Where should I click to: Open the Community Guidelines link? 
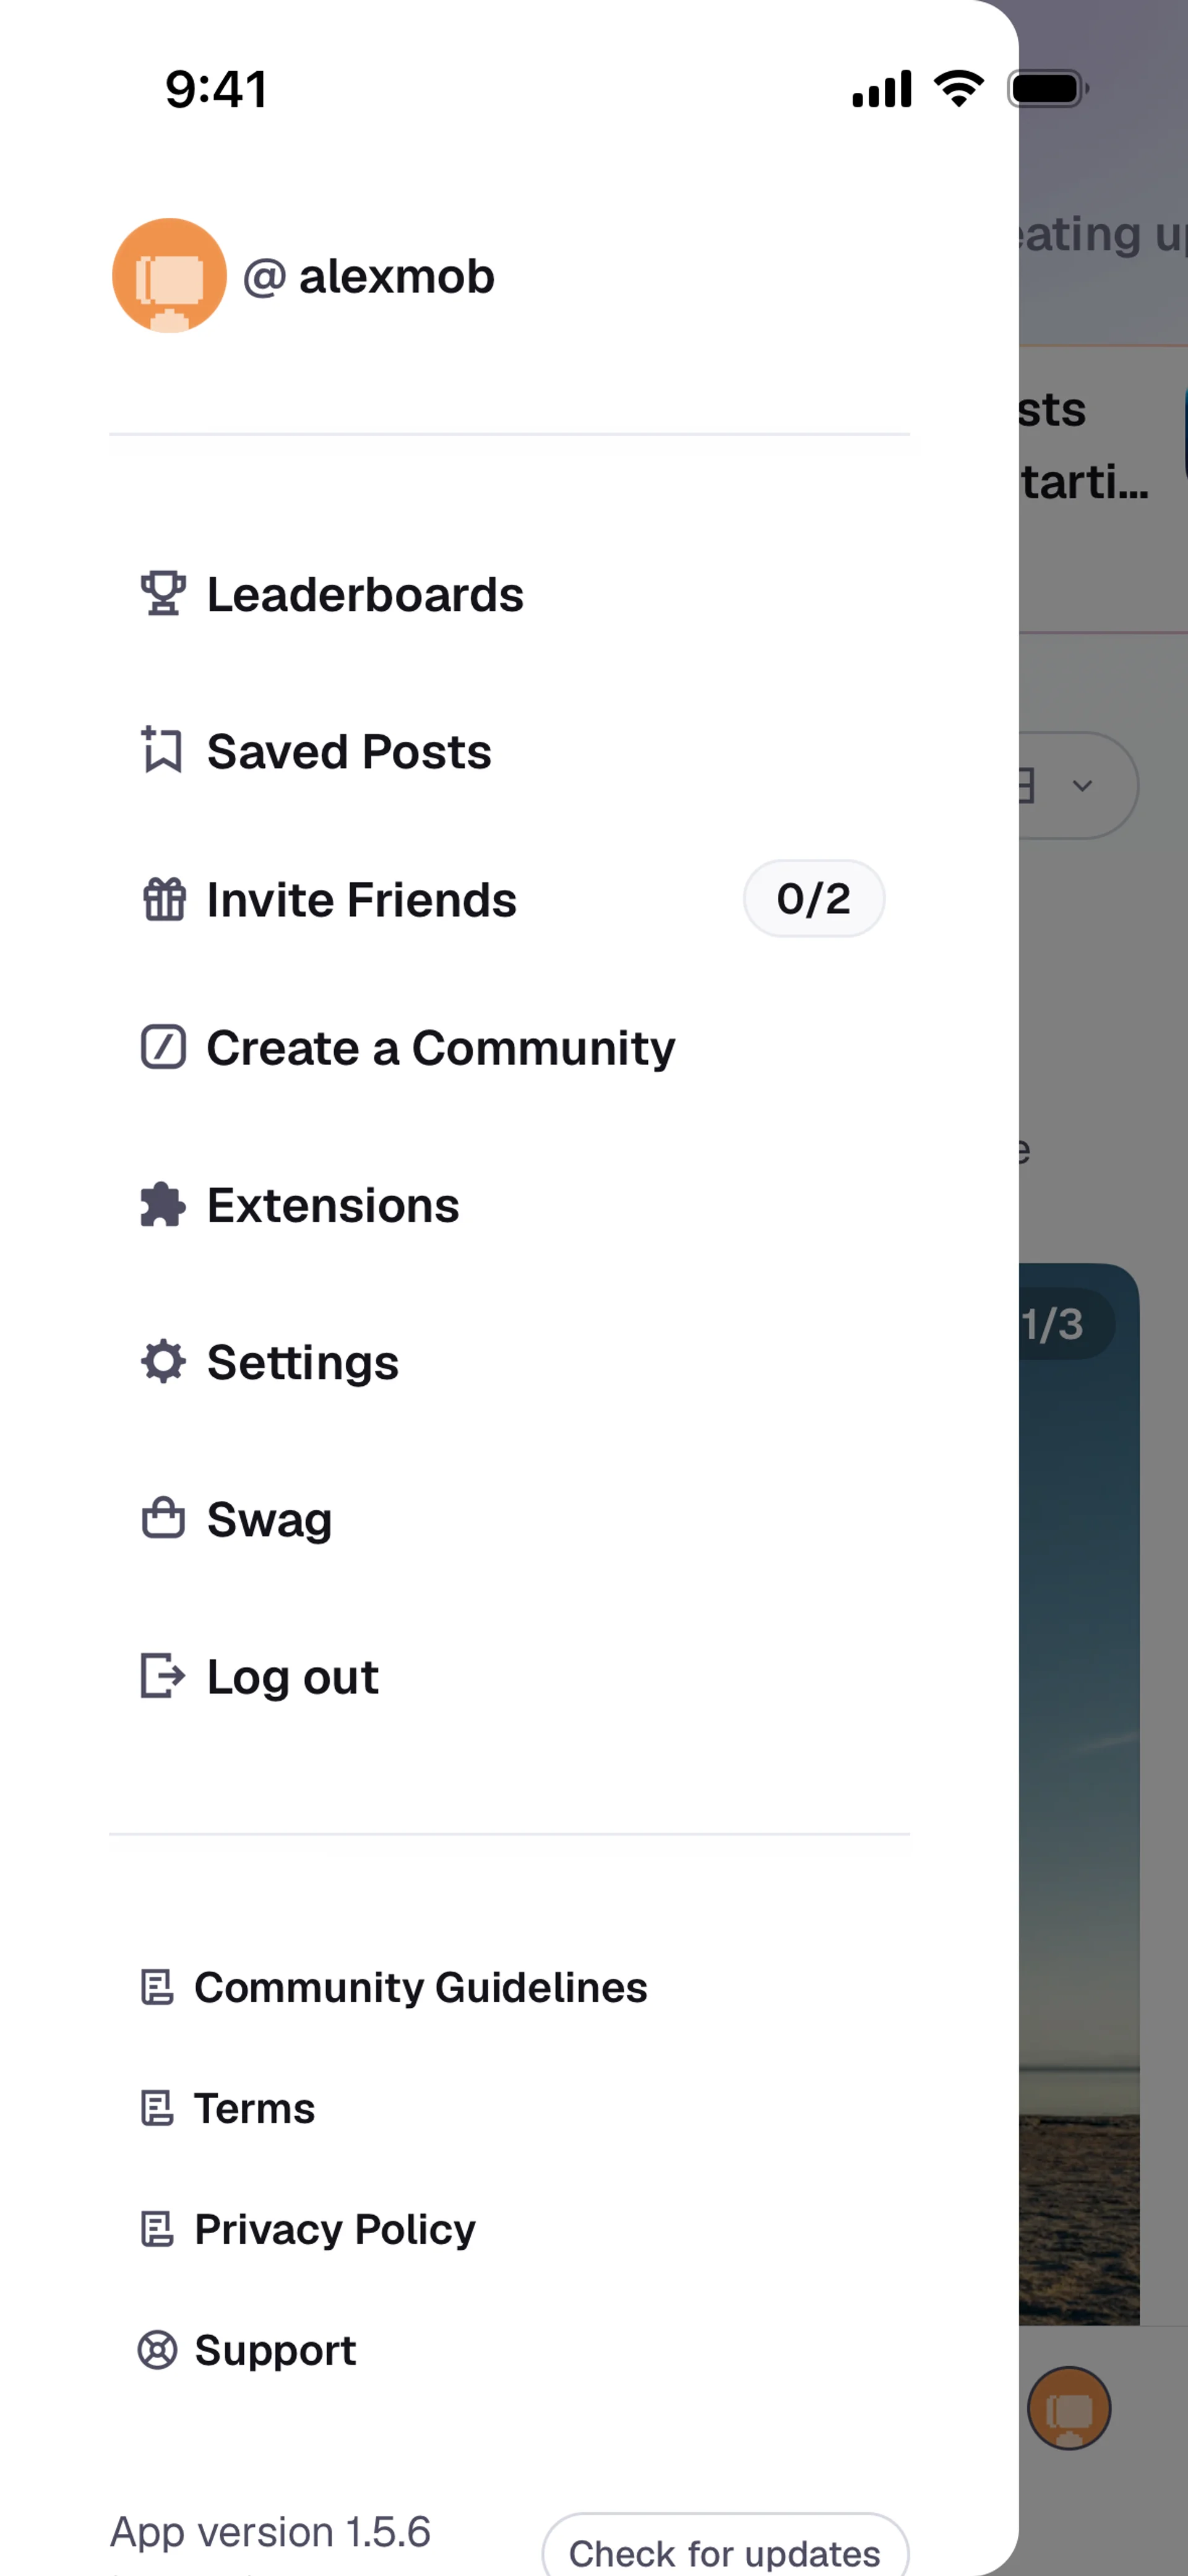[420, 1987]
